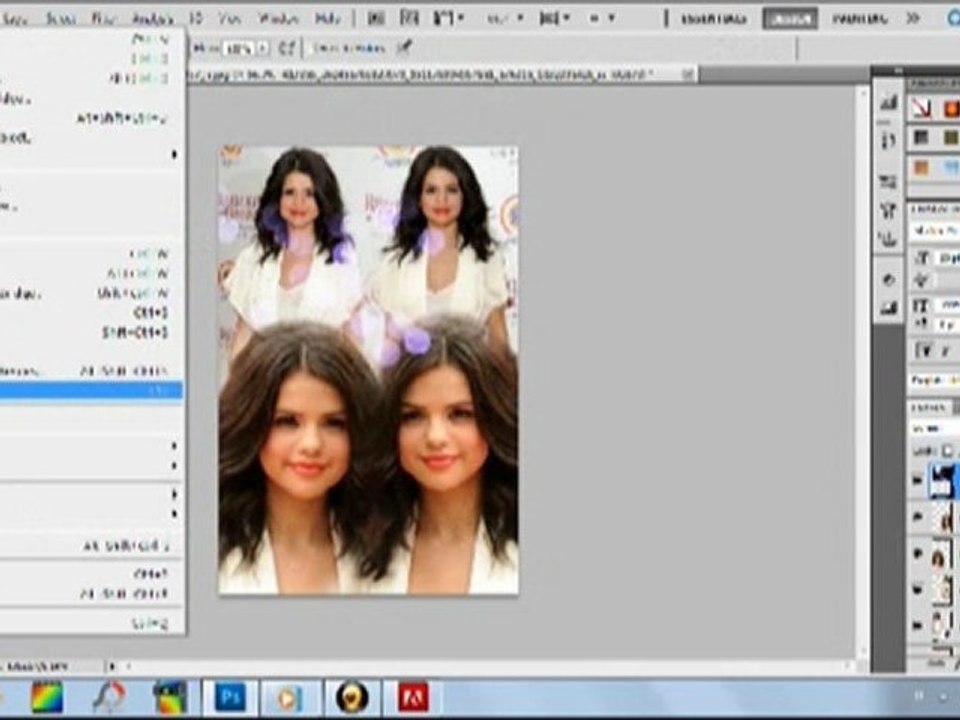Toggle visibility of fourth layer in Layers panel
This screenshot has width=960, height=720.
(x=917, y=590)
